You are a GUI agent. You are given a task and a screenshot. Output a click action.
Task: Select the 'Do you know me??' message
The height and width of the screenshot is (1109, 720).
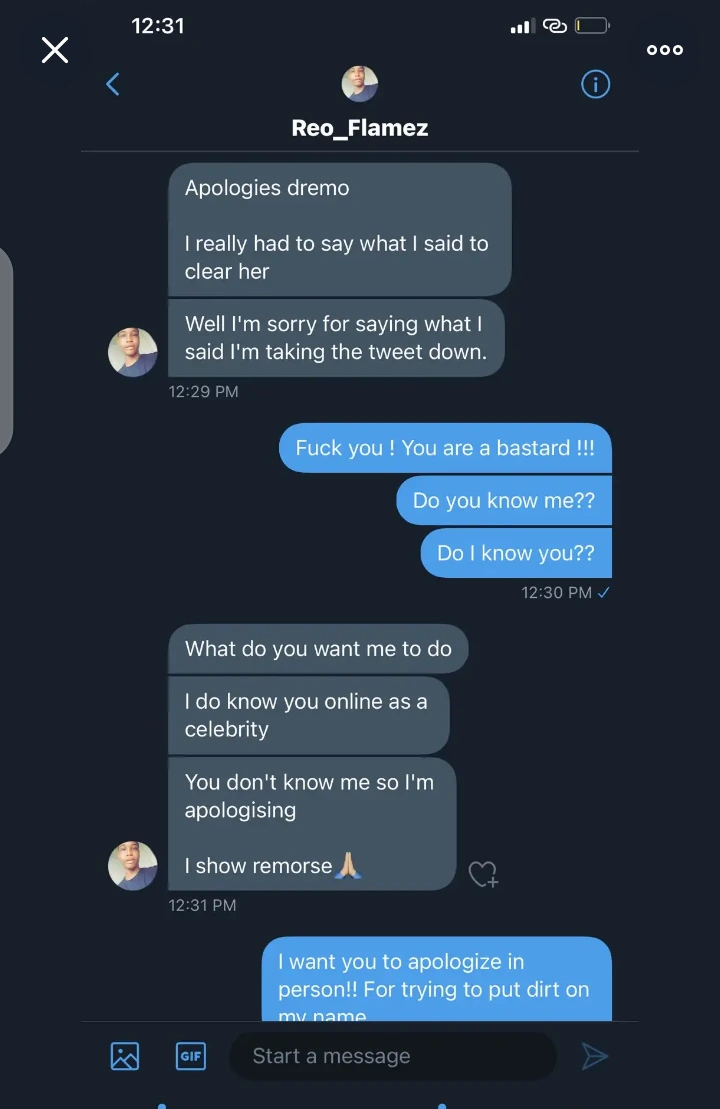[x=504, y=501]
